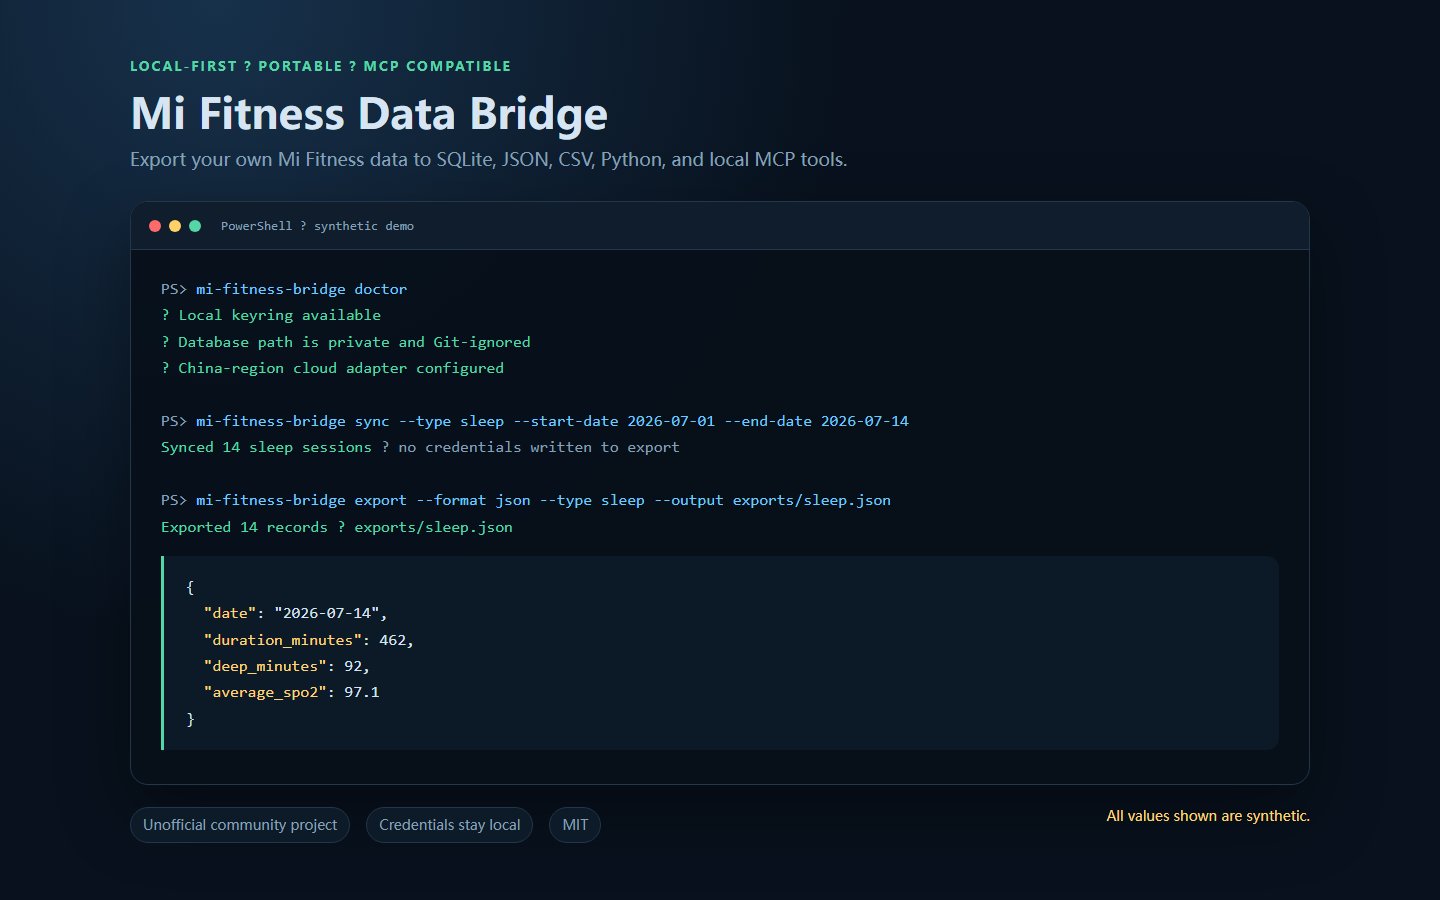Screen dimensions: 1440x900
Task: Click the 'mi-fitness-bridge export --format json' command
Action: [526, 500]
